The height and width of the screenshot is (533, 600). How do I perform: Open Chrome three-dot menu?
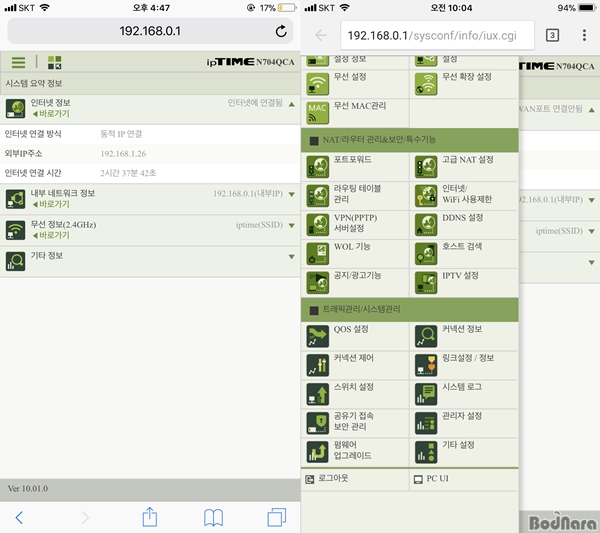point(583,35)
